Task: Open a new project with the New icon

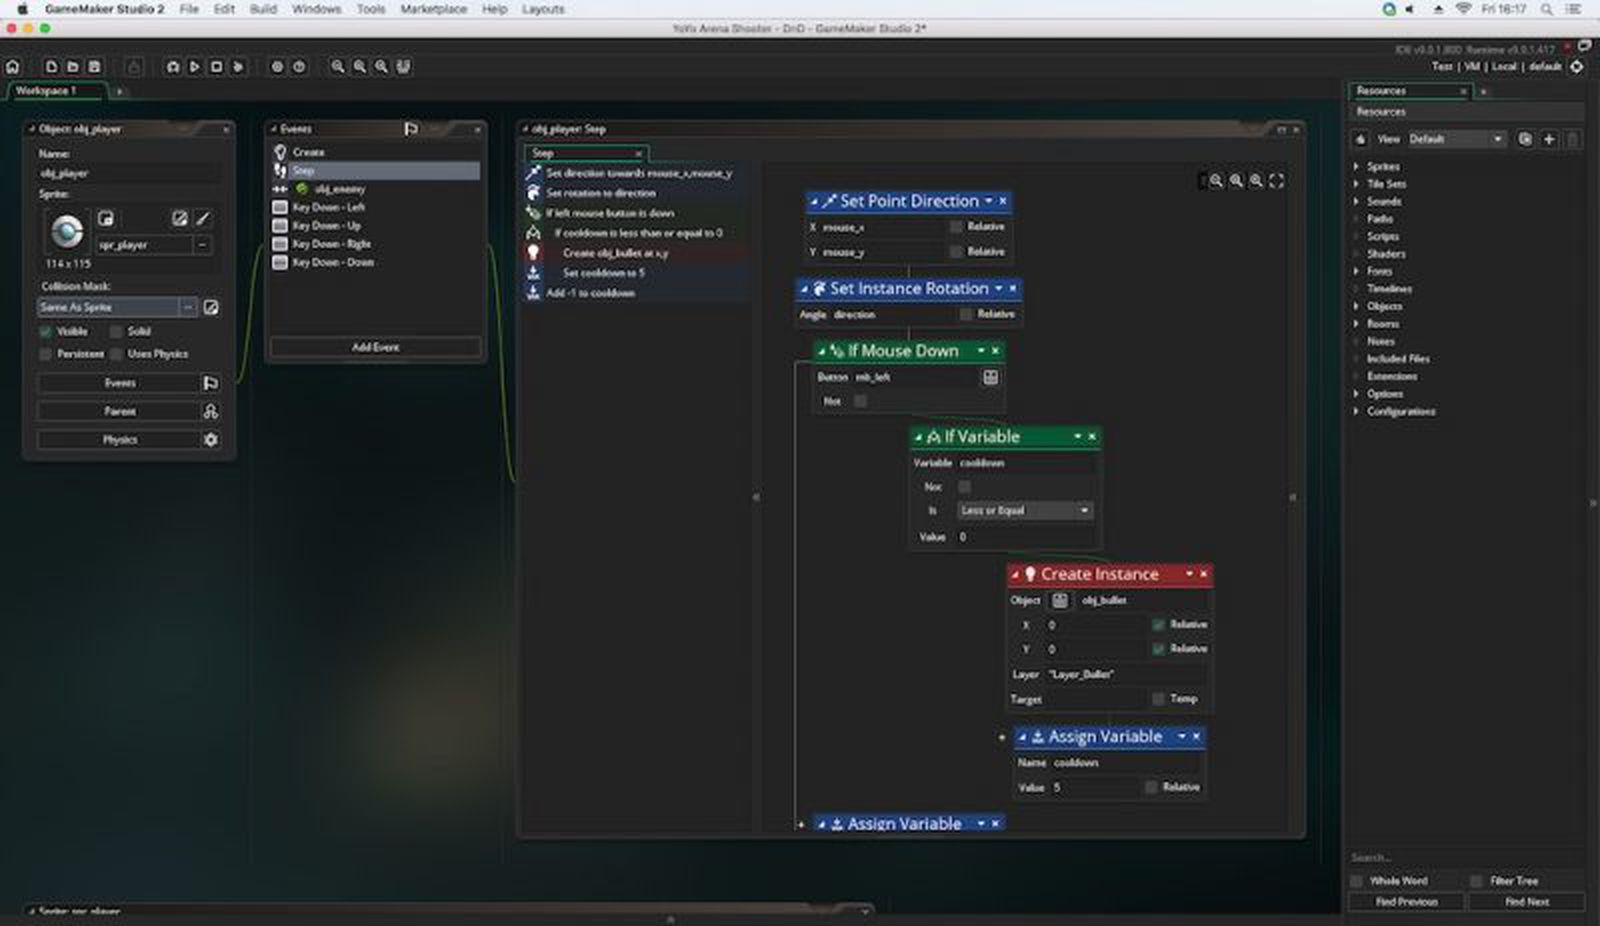Action: (x=52, y=66)
